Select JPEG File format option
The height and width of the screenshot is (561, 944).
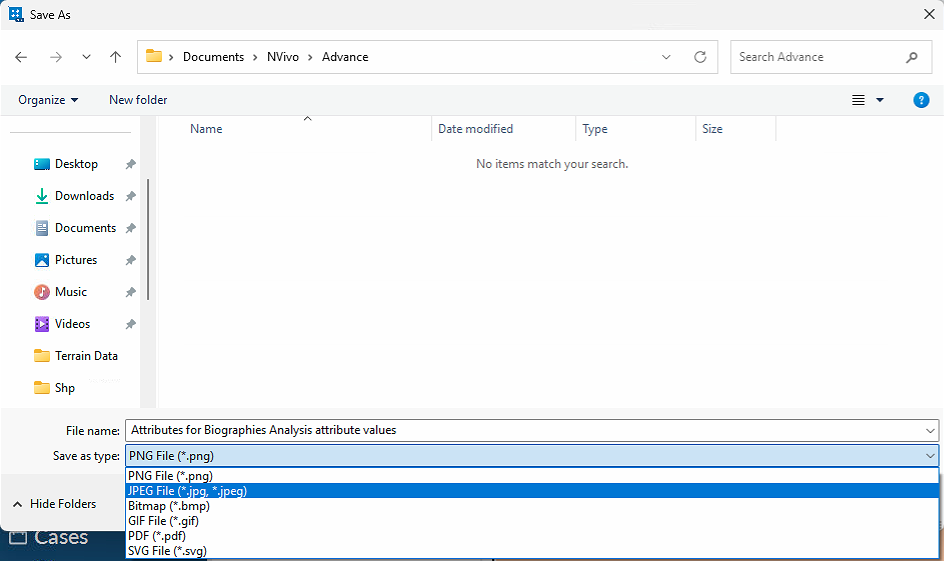click(187, 491)
